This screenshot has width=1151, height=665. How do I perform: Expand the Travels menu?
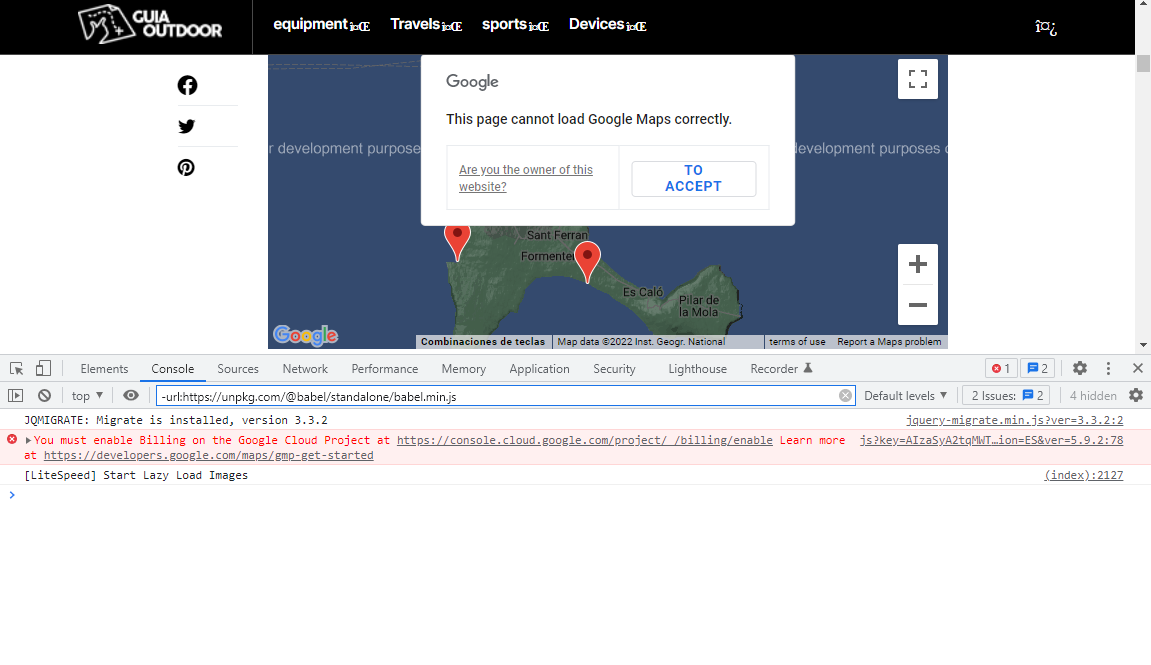tap(426, 25)
